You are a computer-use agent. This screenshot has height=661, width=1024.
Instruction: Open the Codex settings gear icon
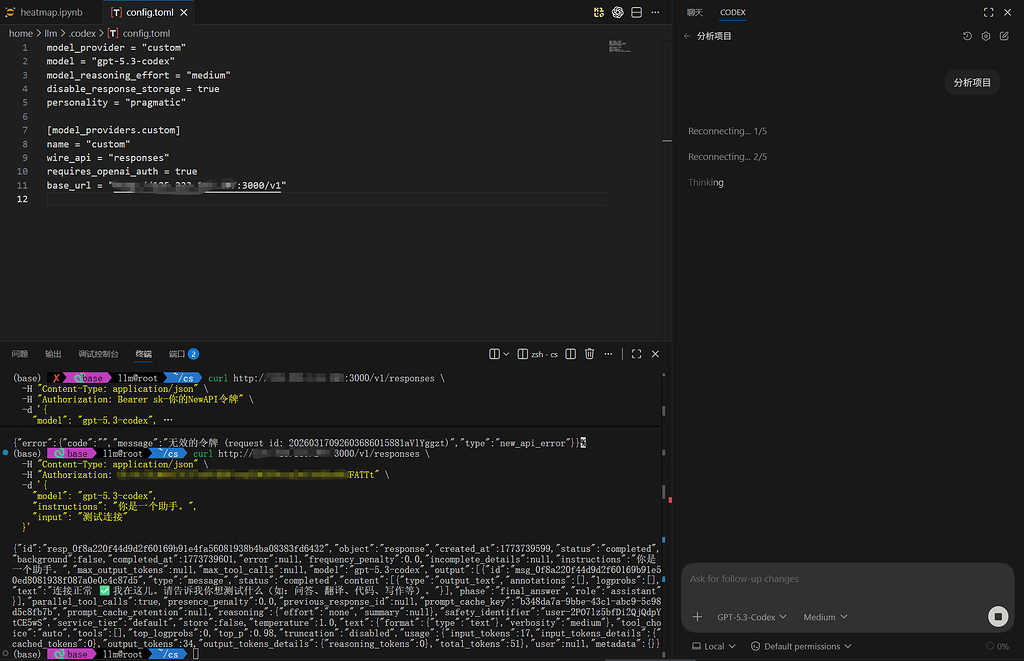point(986,36)
